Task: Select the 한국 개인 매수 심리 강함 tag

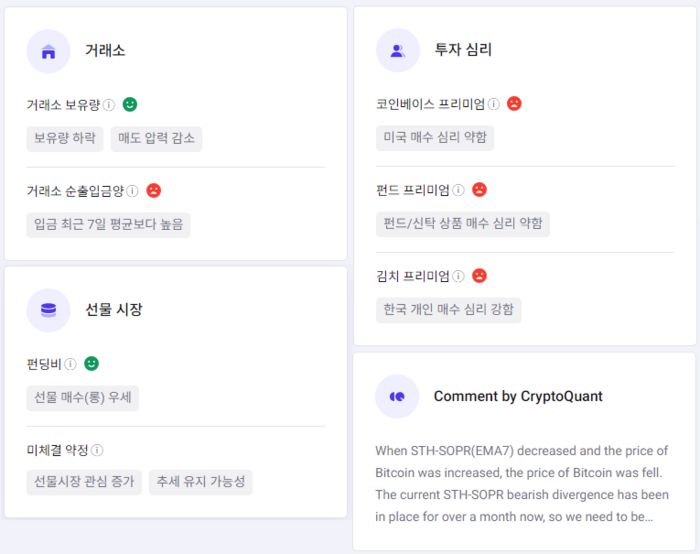Action: 449,309
